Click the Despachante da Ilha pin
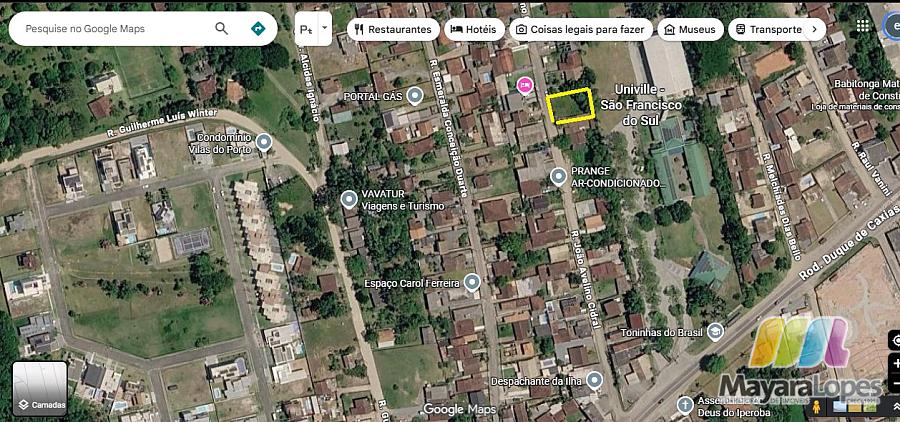Screen dimensions: 900x422 click(594, 380)
